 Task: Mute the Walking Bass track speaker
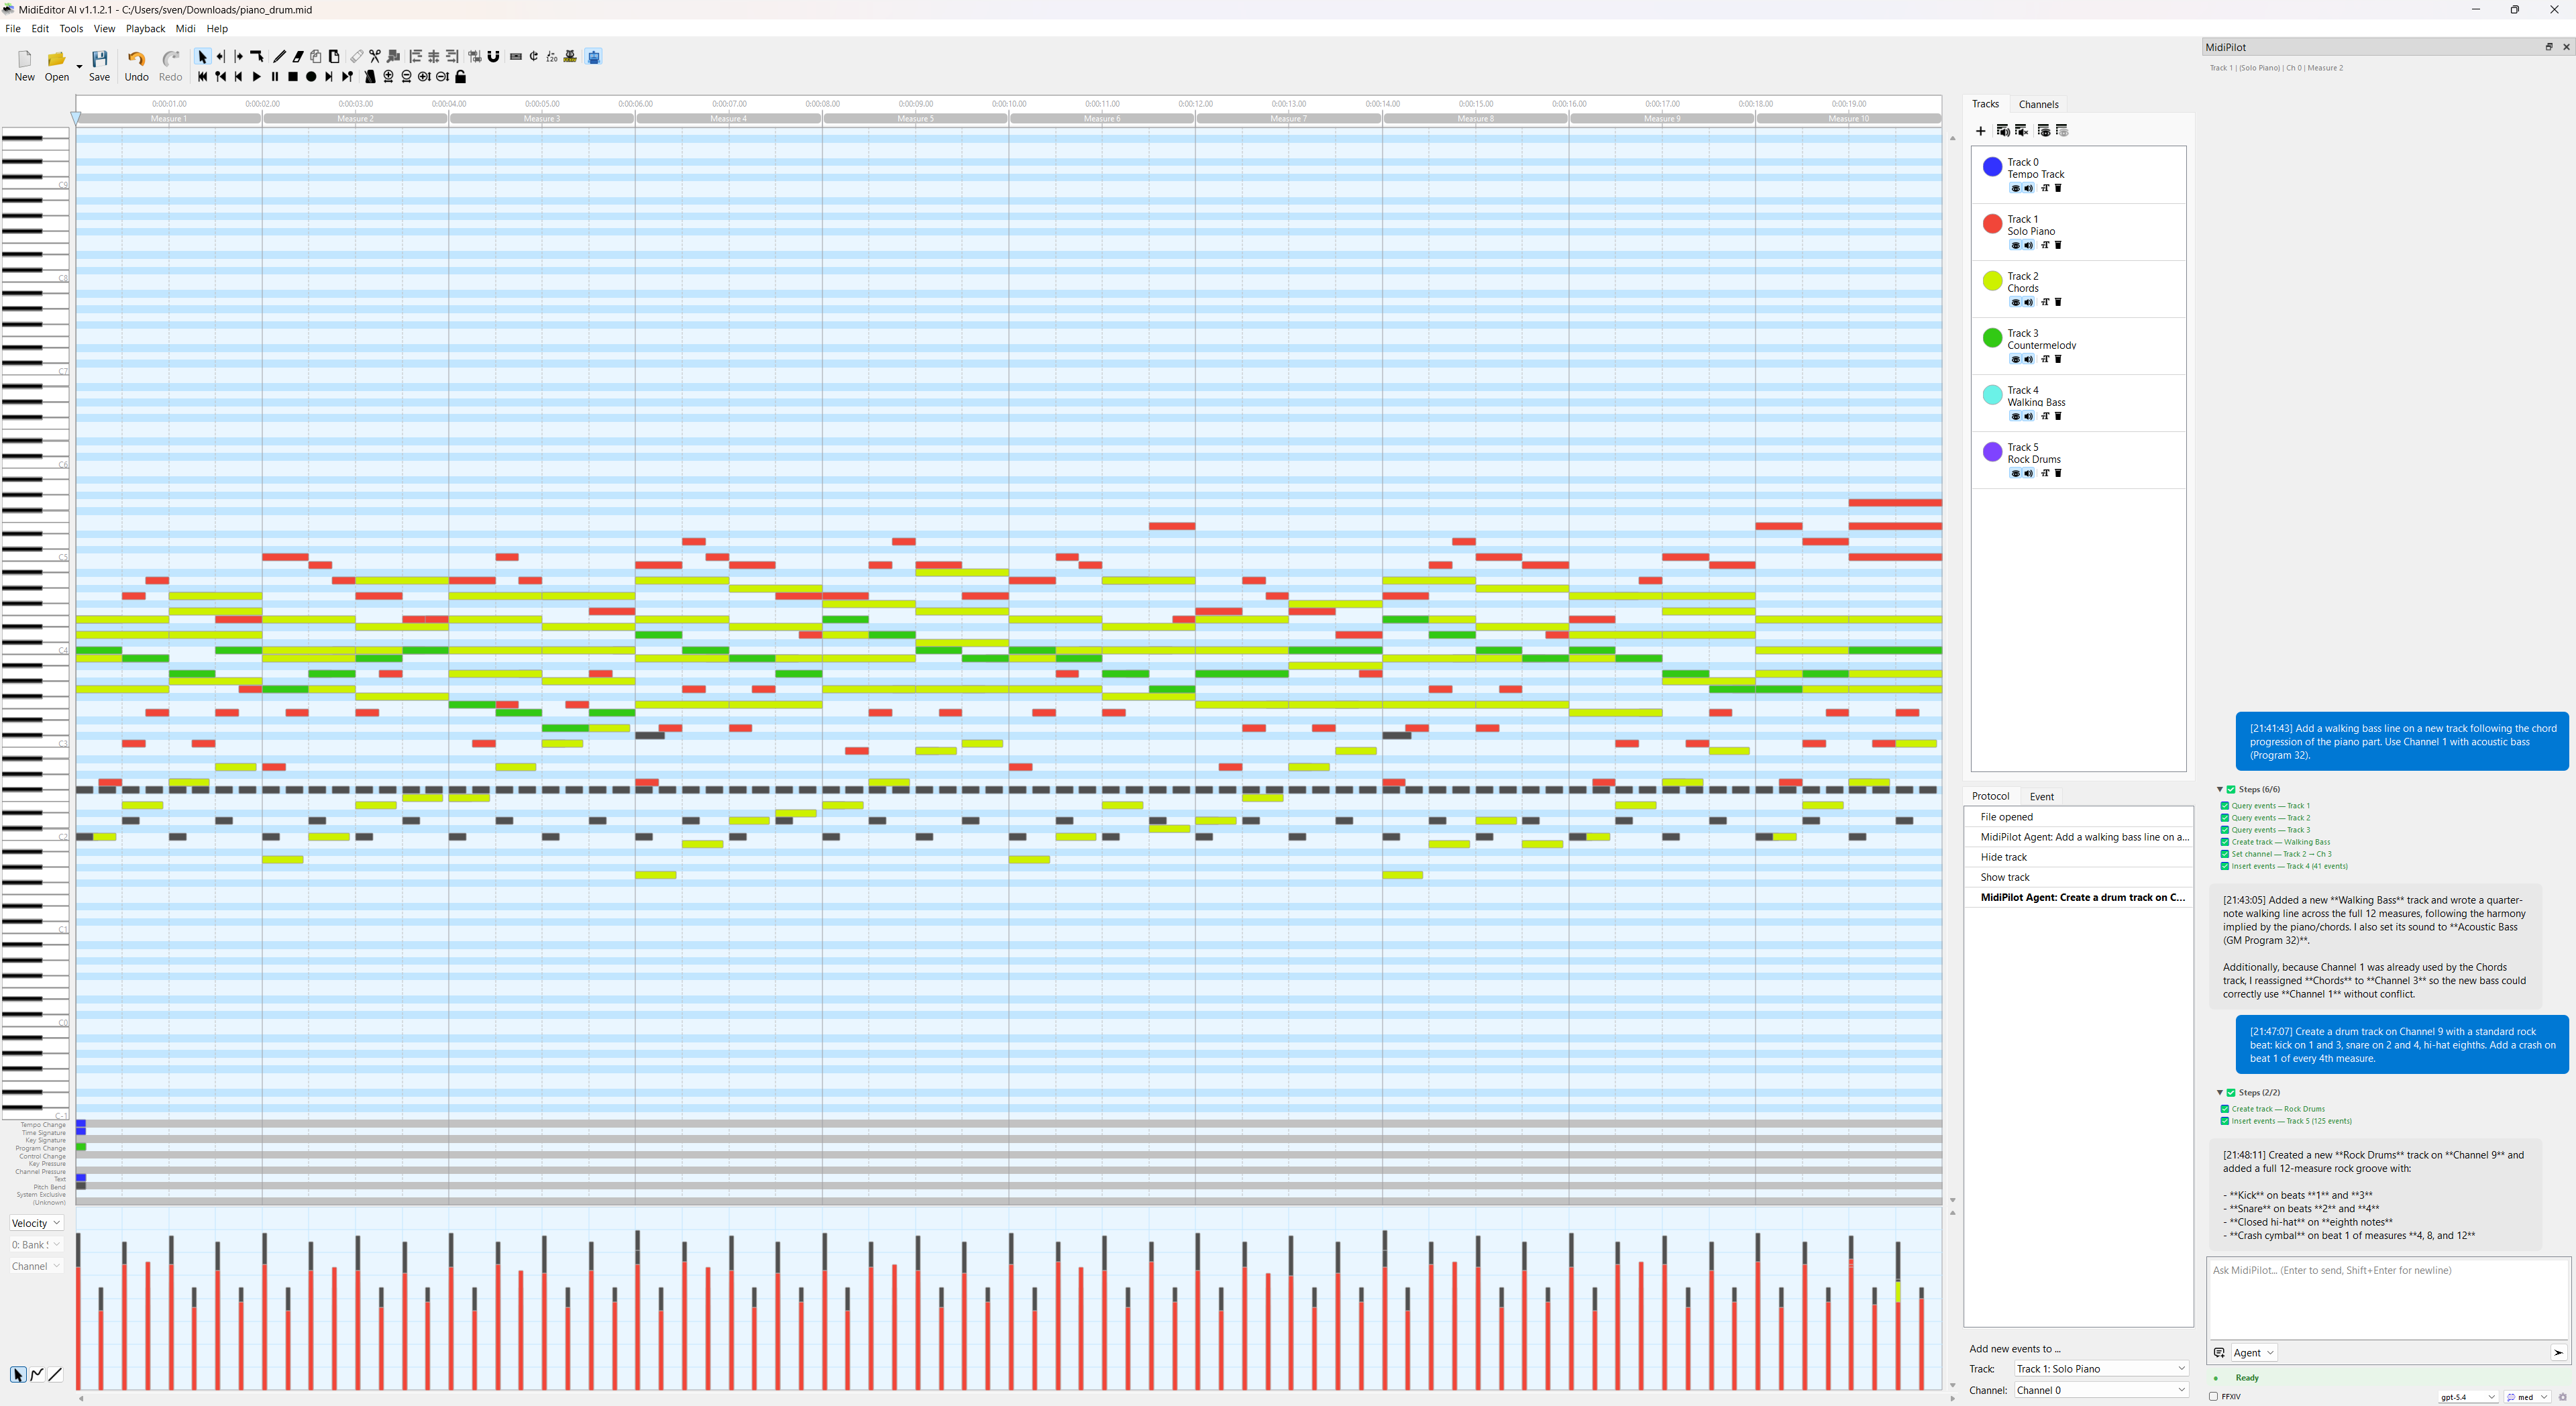tap(2028, 417)
